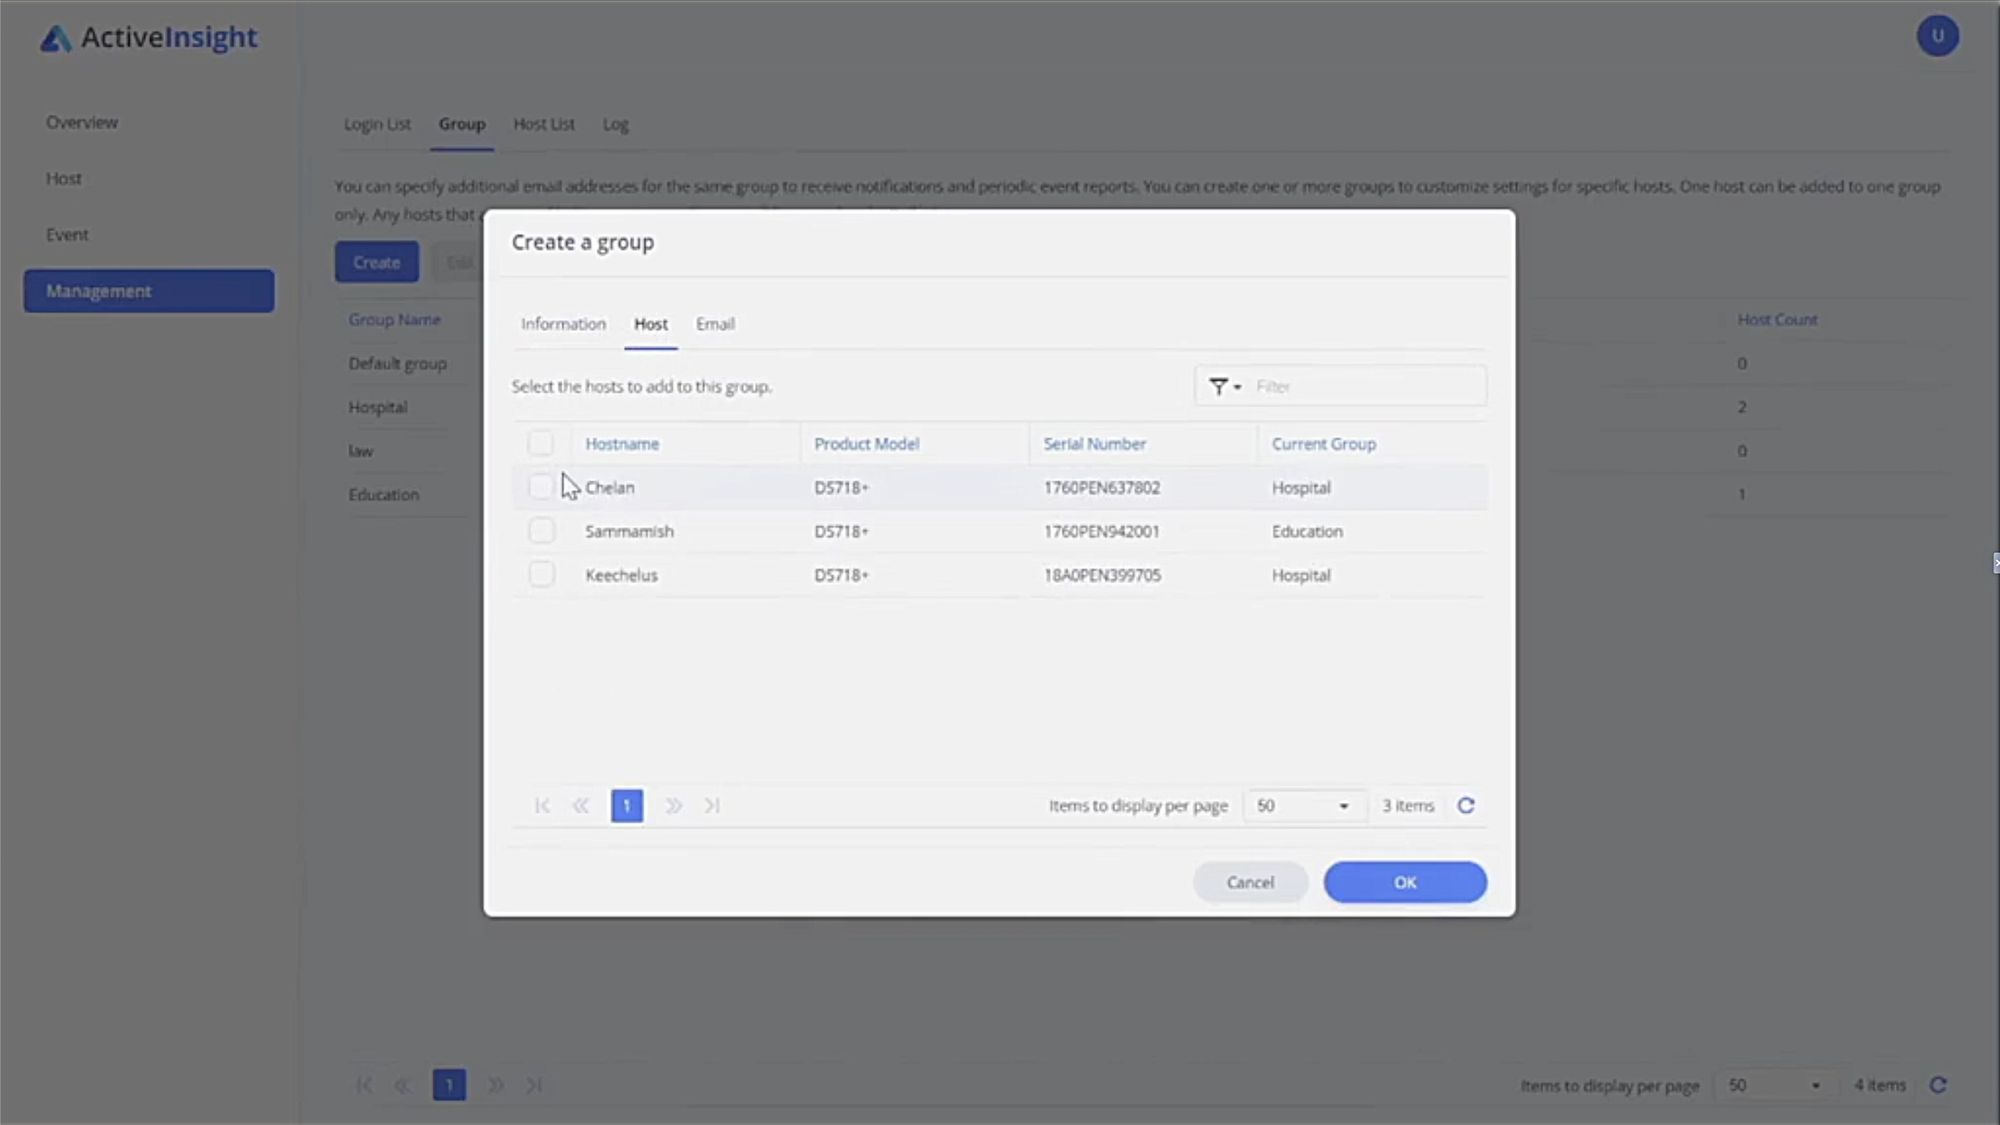Open the Login List tab
The width and height of the screenshot is (2000, 1125).
pos(377,124)
